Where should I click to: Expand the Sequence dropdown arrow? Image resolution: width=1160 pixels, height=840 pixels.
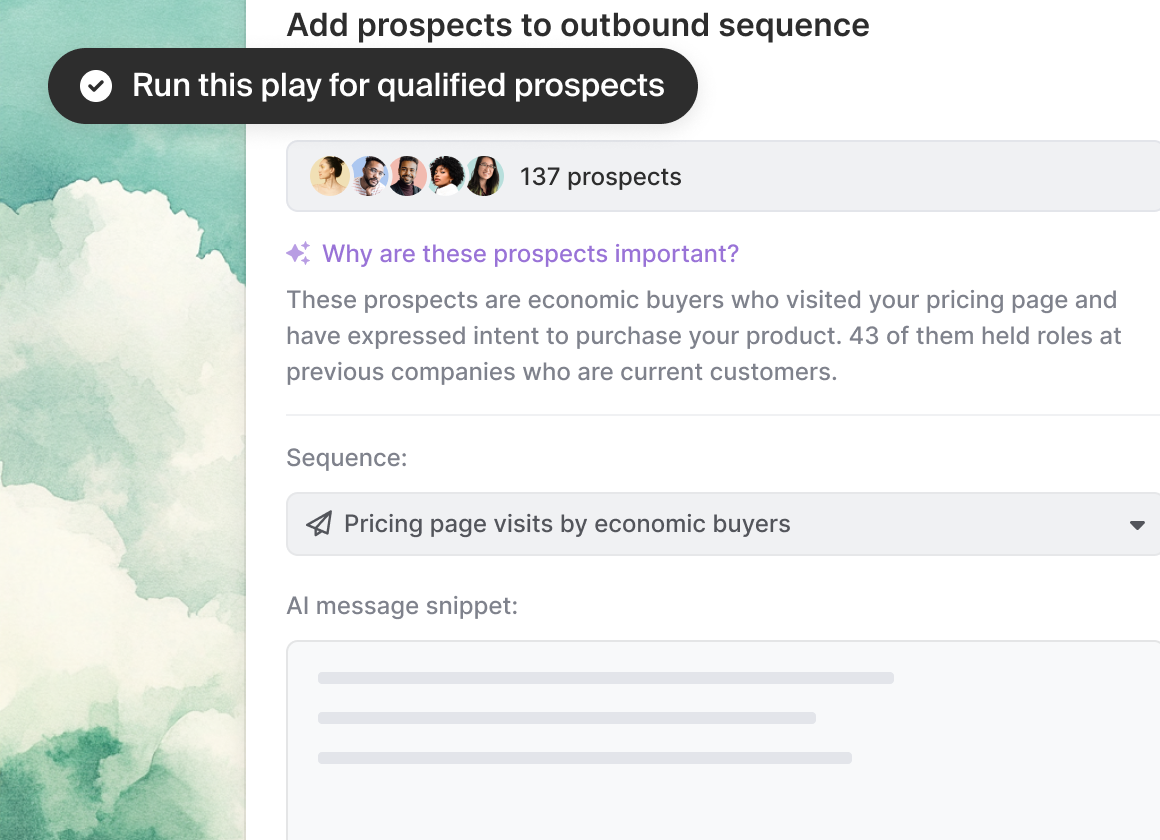pyautogui.click(x=1136, y=525)
